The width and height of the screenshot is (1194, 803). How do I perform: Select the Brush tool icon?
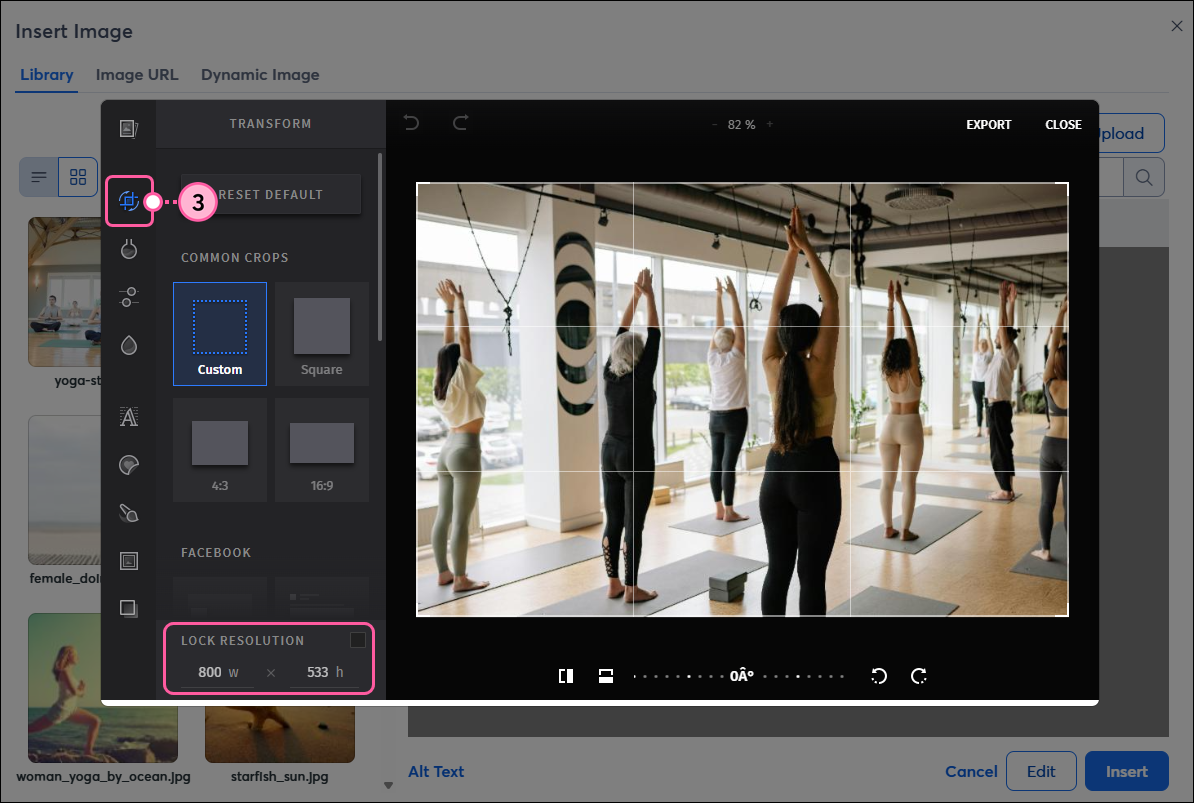pyautogui.click(x=128, y=513)
